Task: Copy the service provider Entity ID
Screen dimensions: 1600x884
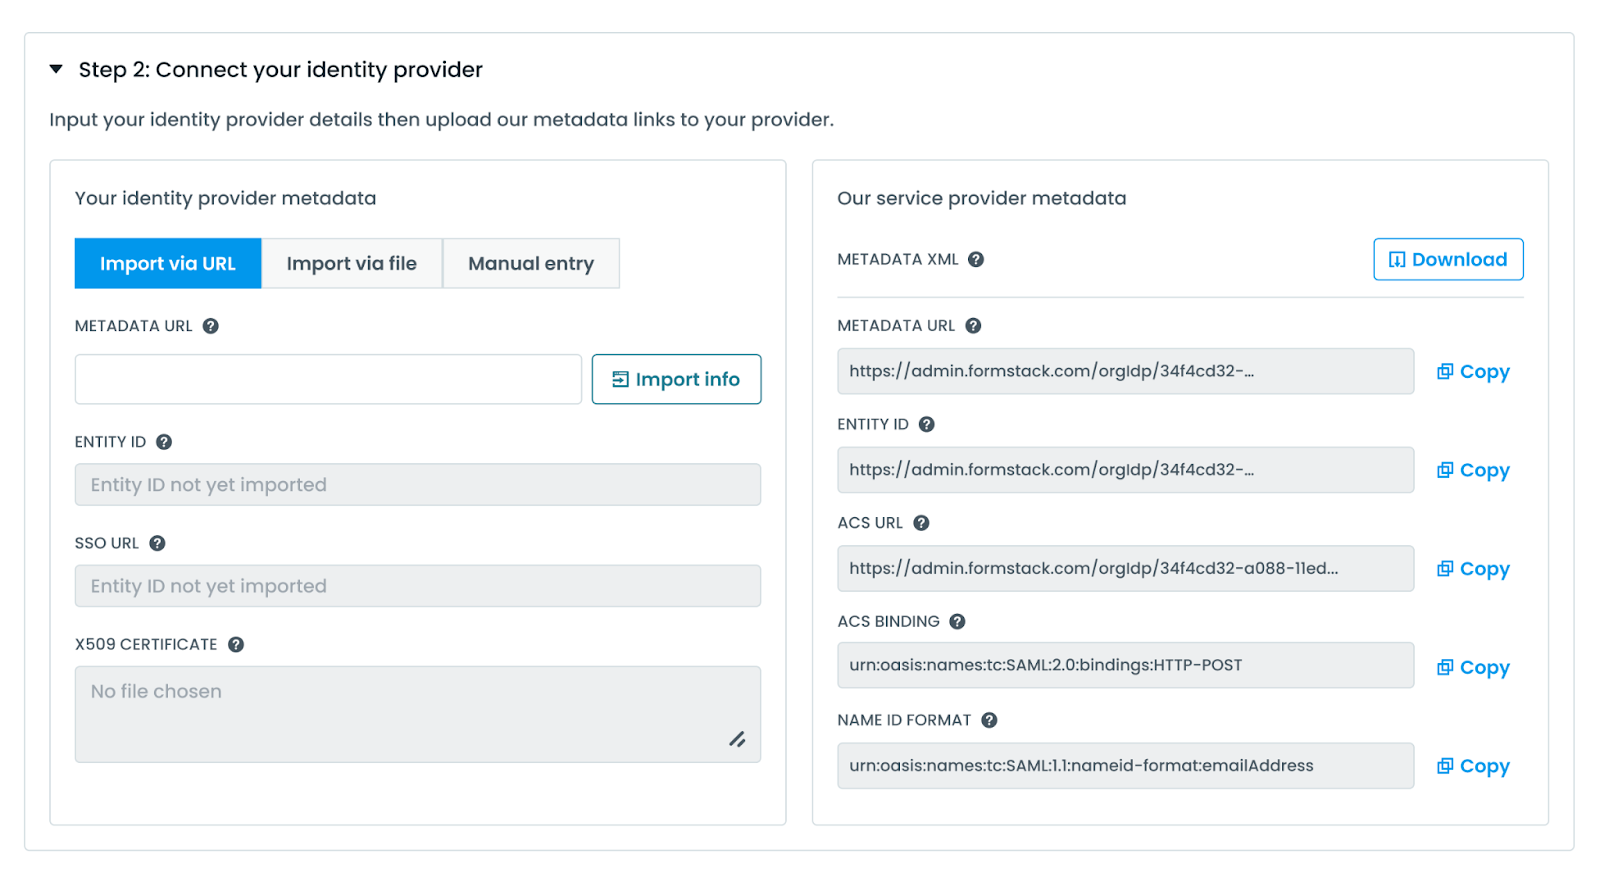Action: 1473,470
